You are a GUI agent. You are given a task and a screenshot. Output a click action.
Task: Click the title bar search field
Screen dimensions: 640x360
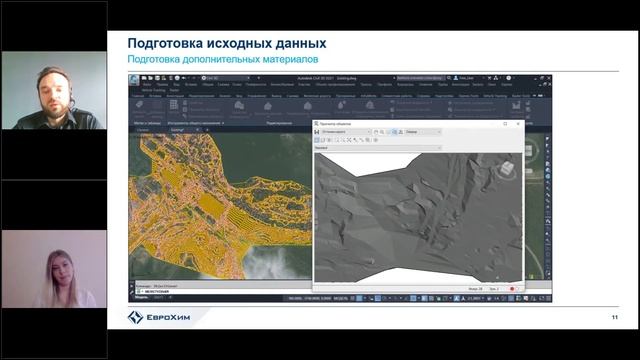[420, 78]
